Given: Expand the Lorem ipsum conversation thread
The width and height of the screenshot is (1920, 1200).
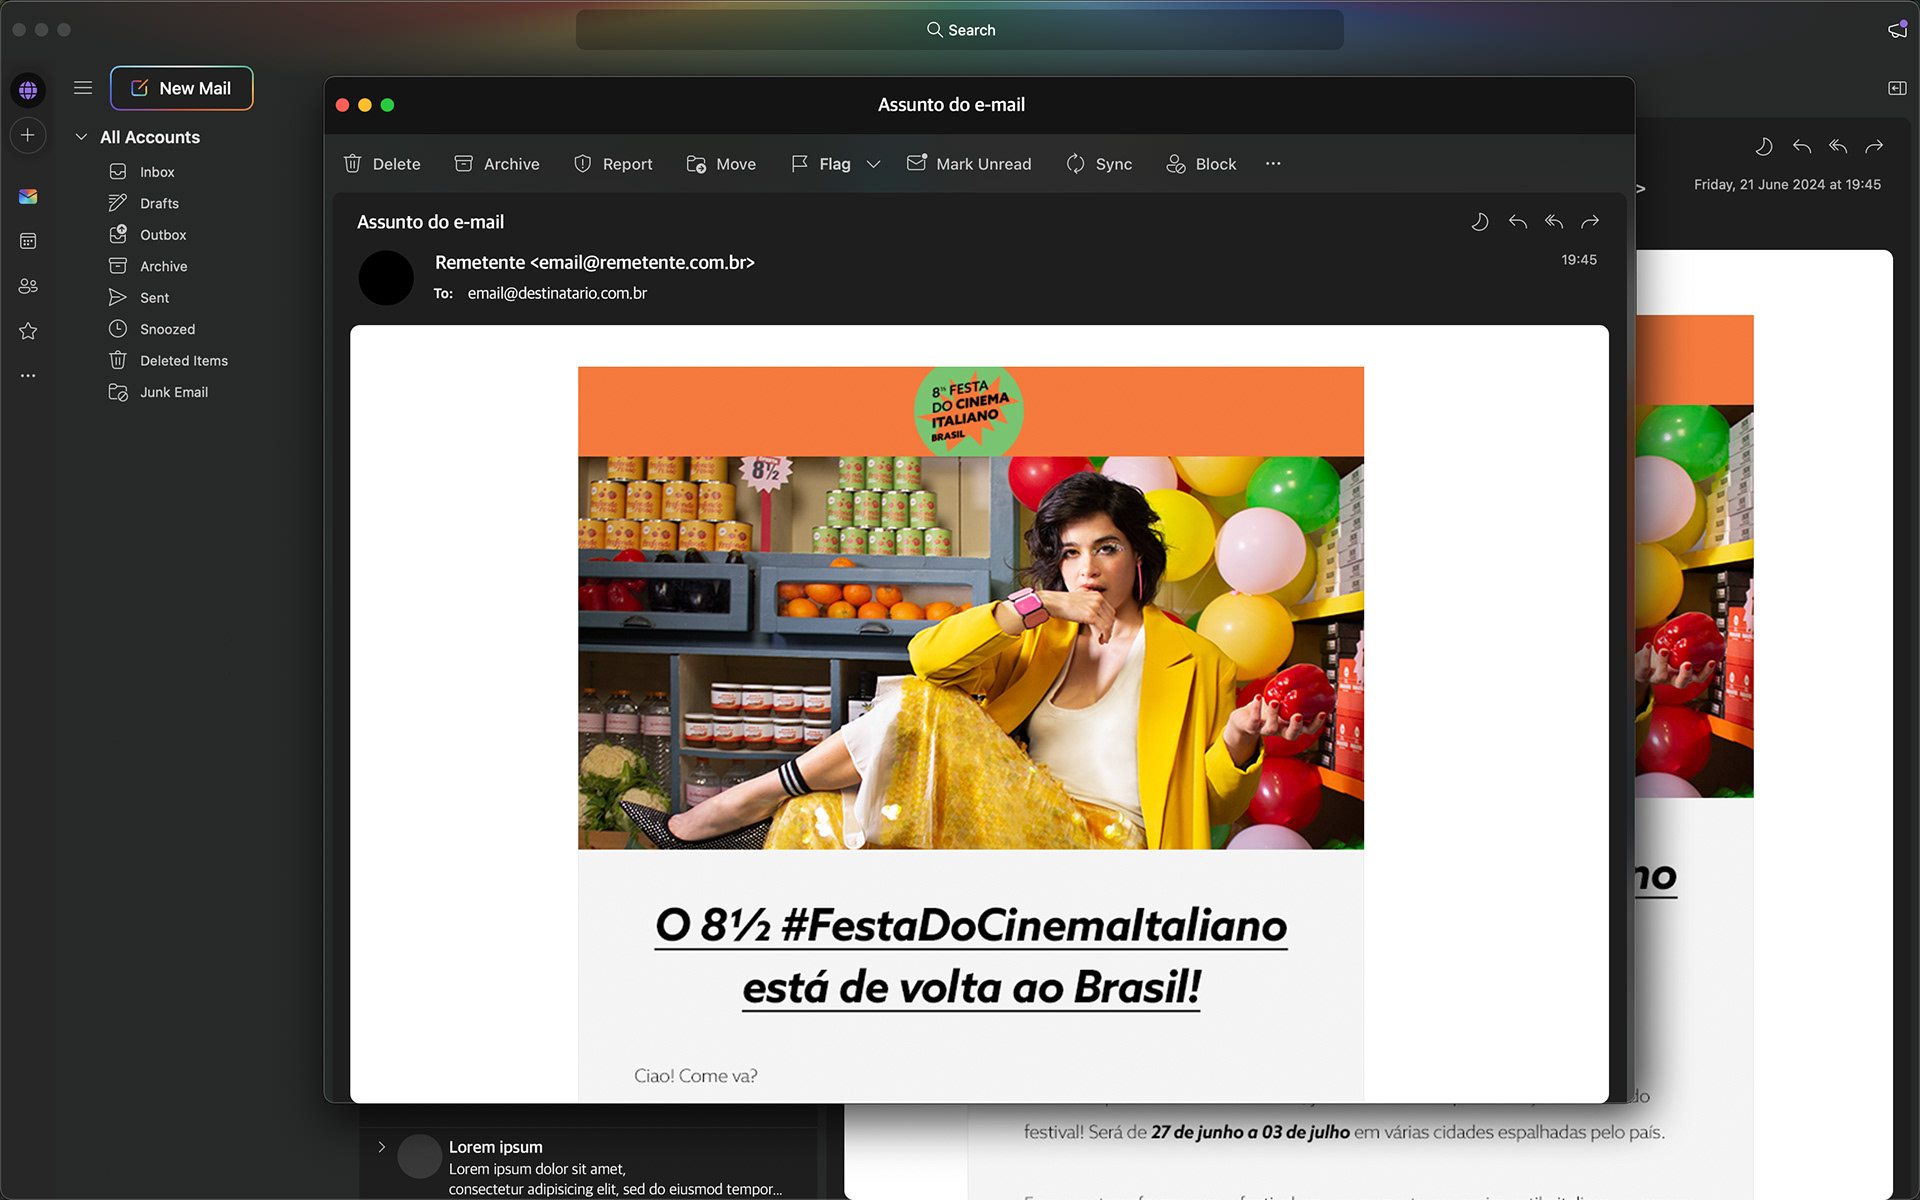Looking at the screenshot, I should (x=381, y=1147).
